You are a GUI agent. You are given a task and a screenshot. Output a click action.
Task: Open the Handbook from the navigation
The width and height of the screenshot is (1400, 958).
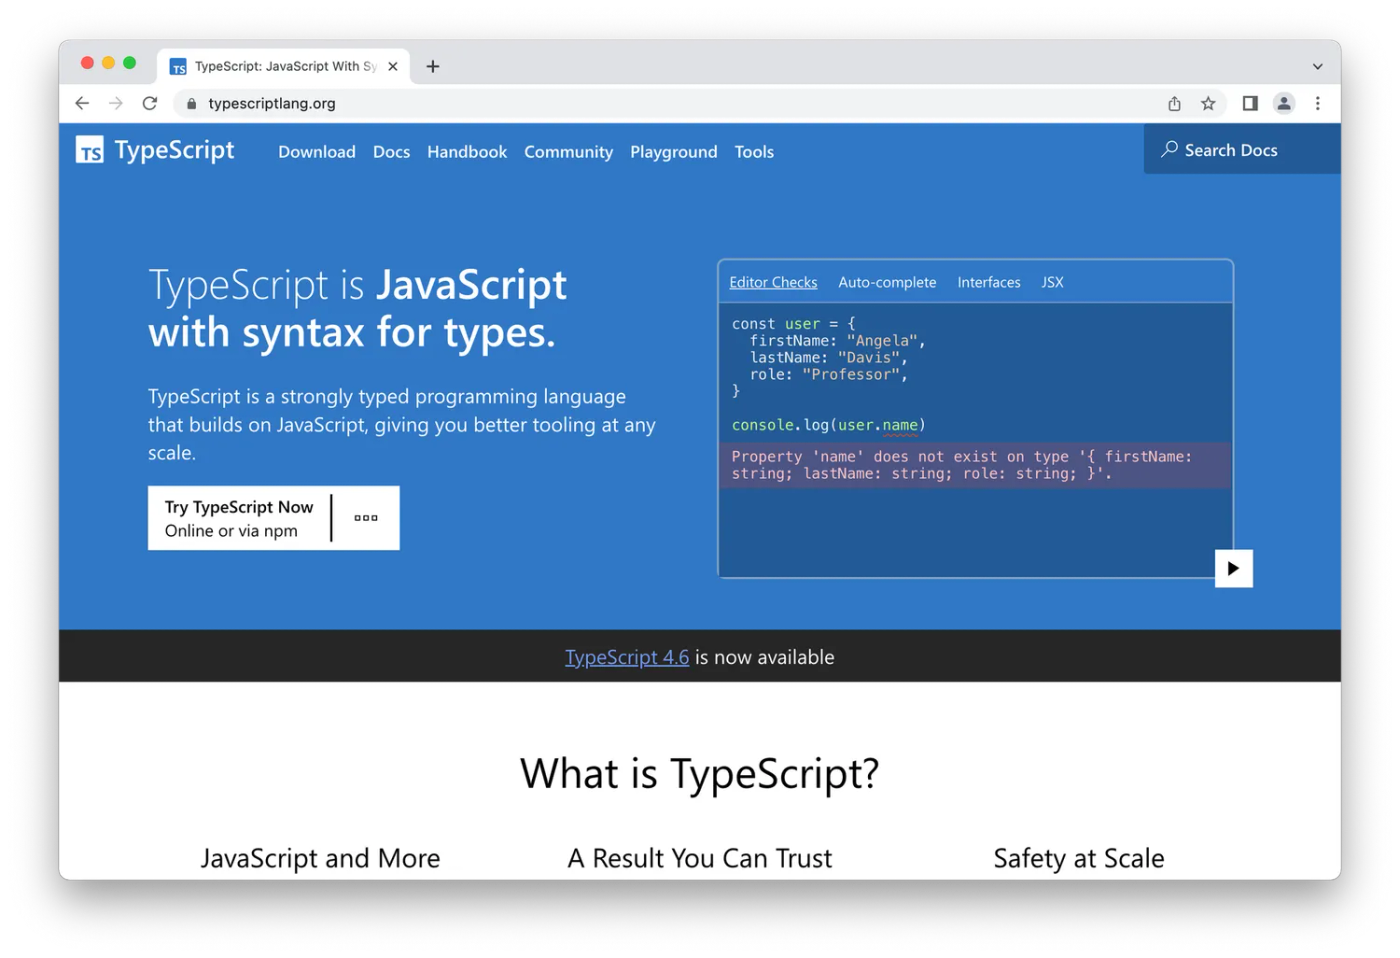(467, 152)
